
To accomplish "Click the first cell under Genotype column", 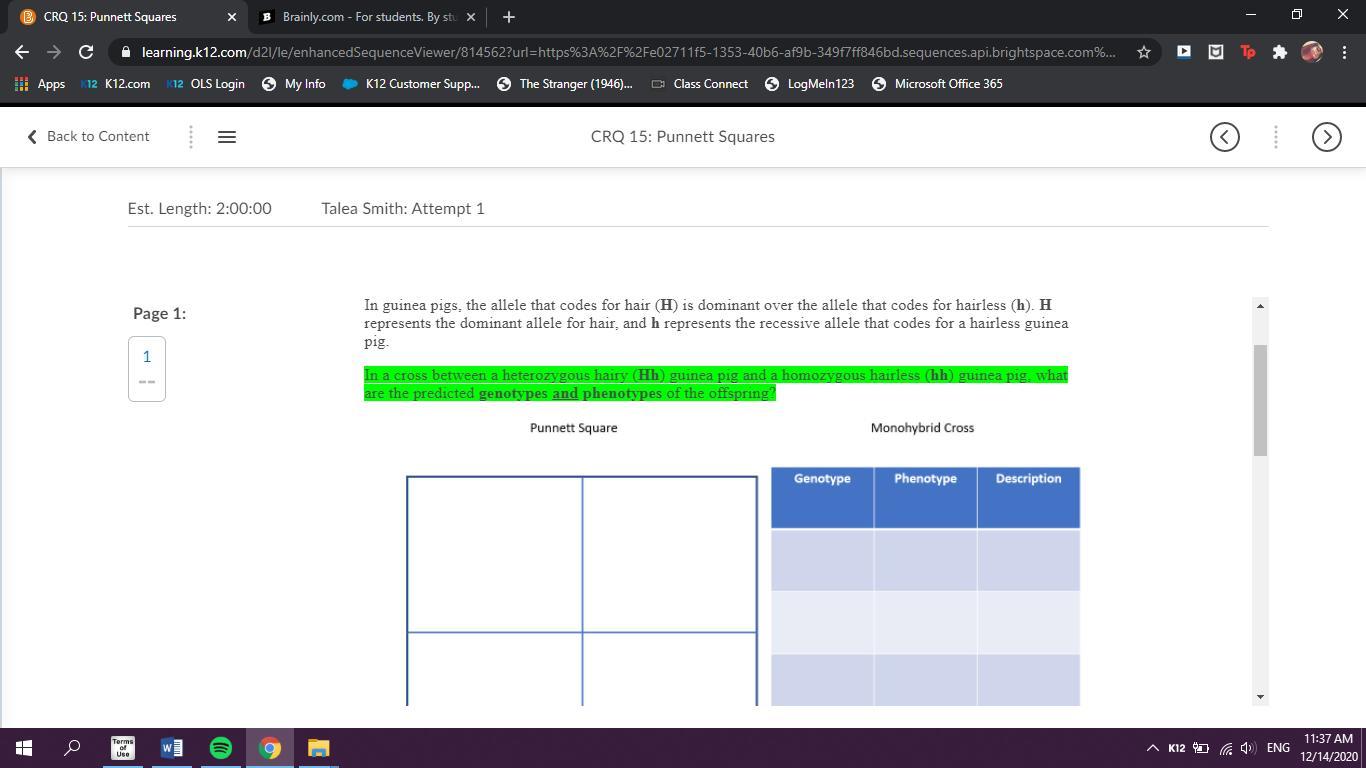I will pyautogui.click(x=822, y=560).
